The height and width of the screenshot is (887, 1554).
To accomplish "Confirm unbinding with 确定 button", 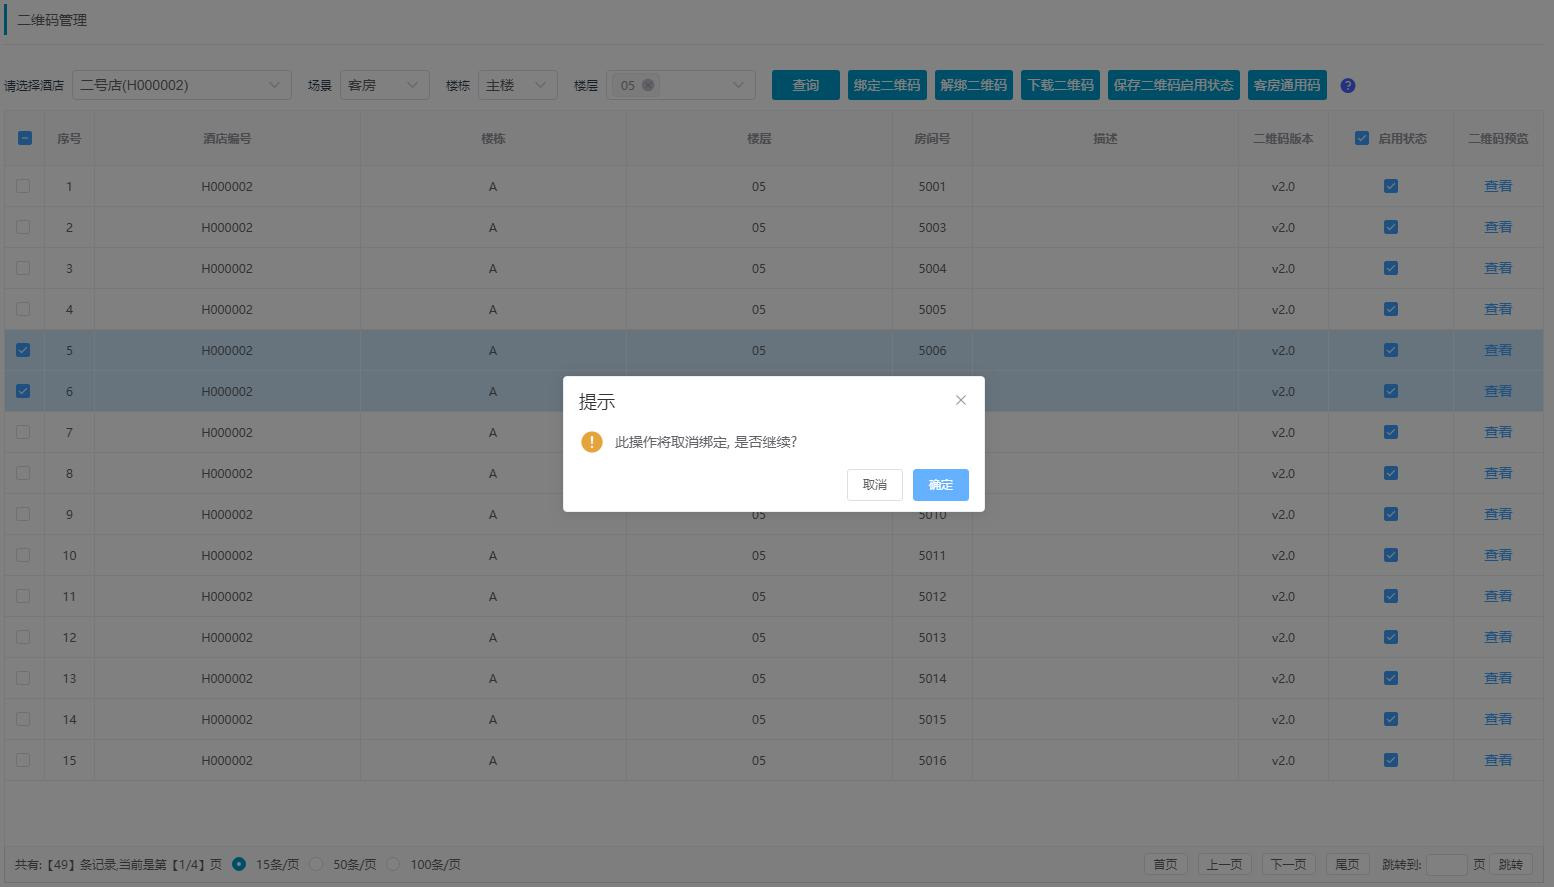I will tap(940, 485).
